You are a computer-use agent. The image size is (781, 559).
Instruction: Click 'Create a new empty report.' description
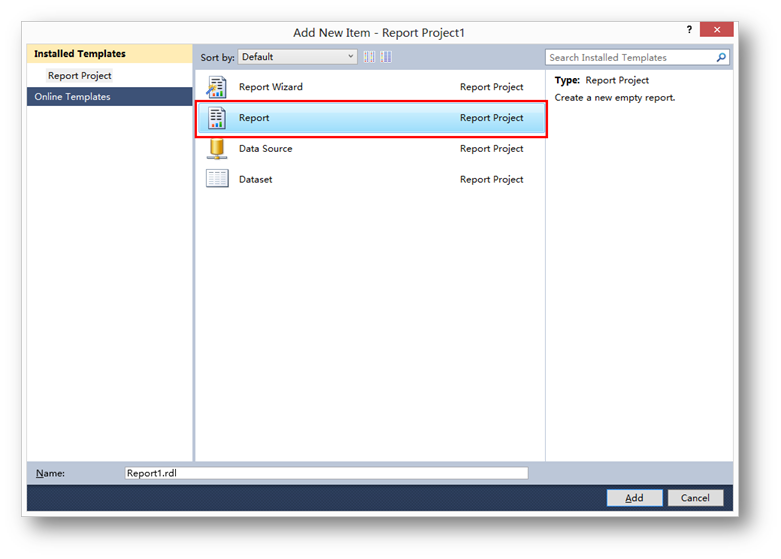(x=615, y=98)
